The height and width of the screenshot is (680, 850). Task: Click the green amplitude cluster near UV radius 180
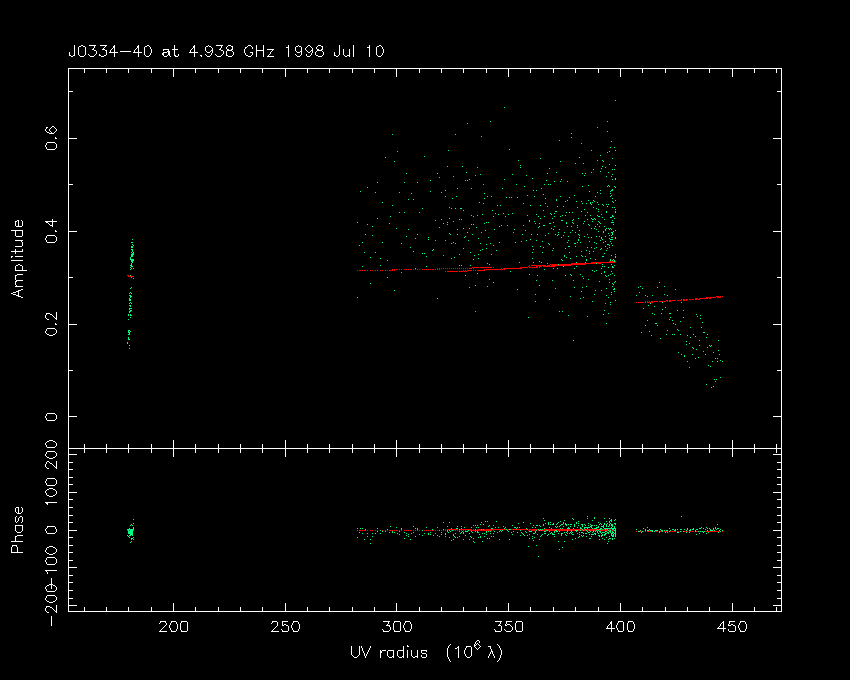tap(130, 293)
